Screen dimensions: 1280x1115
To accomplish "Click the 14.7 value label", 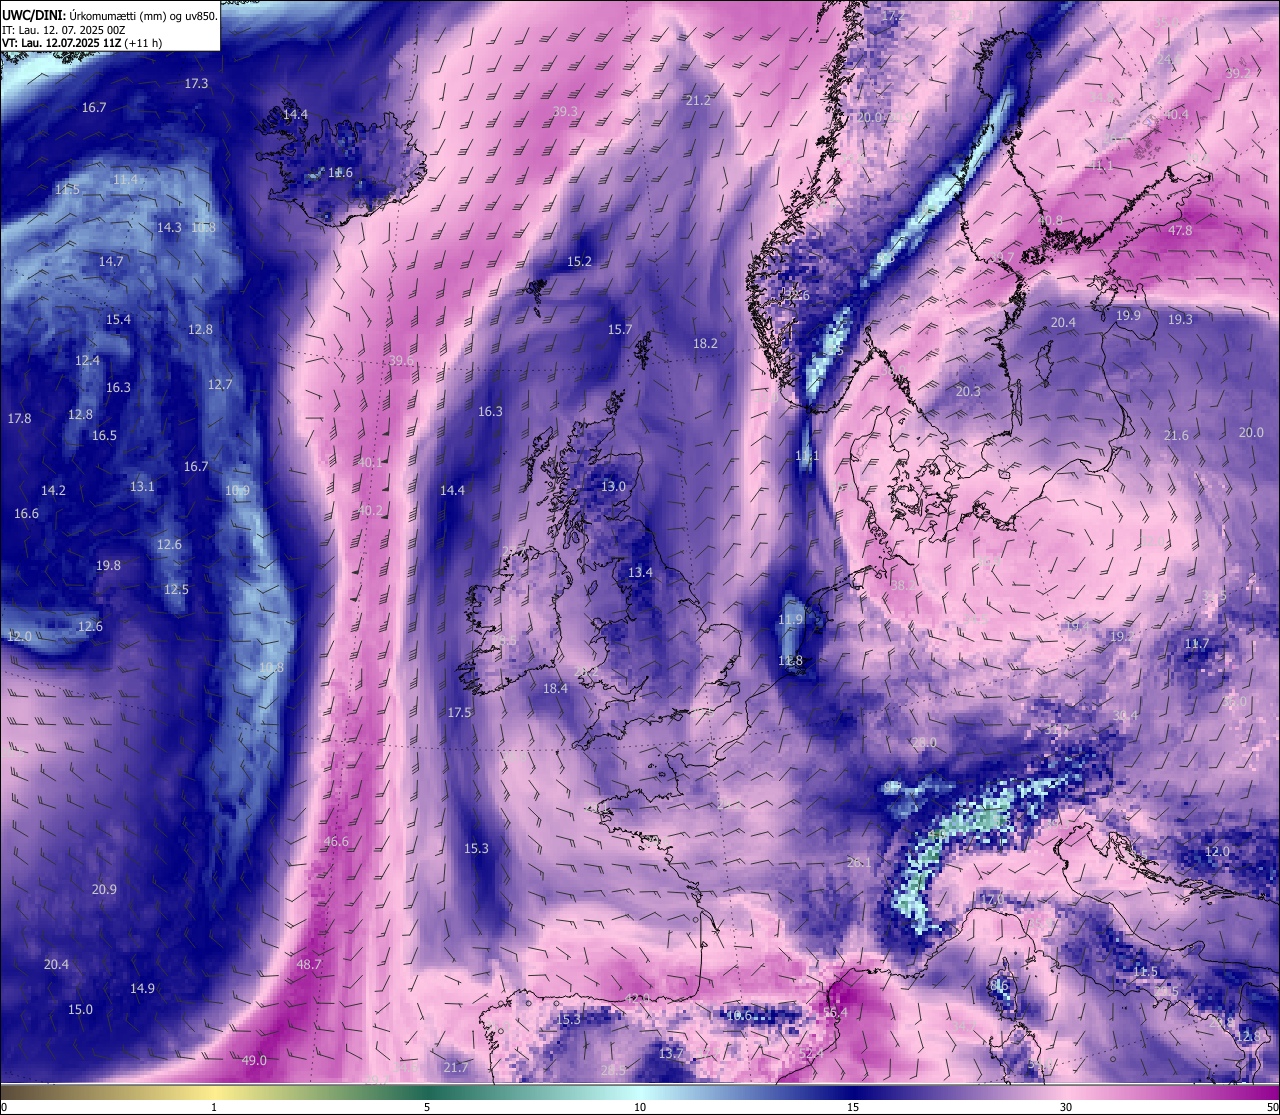I will (x=111, y=262).
